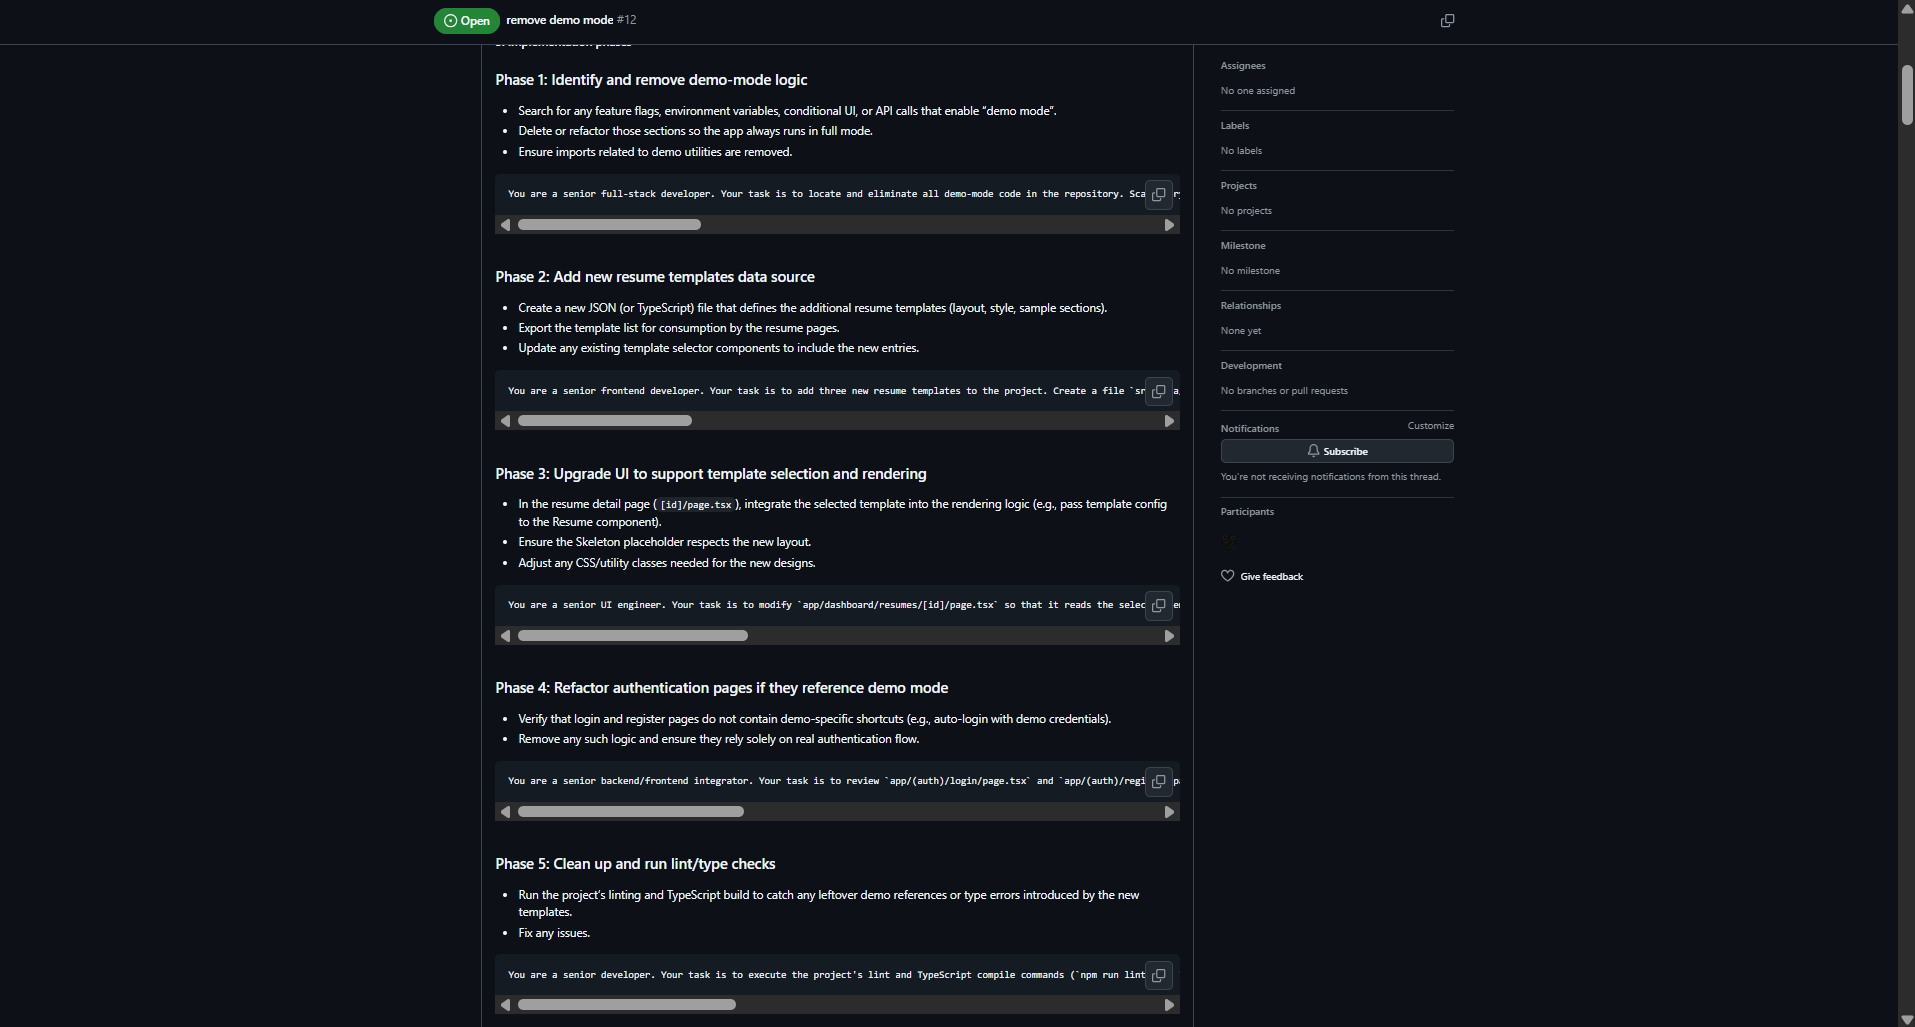The height and width of the screenshot is (1027, 1915).
Task: Open the participant avatar under Participants
Action: (1230, 541)
